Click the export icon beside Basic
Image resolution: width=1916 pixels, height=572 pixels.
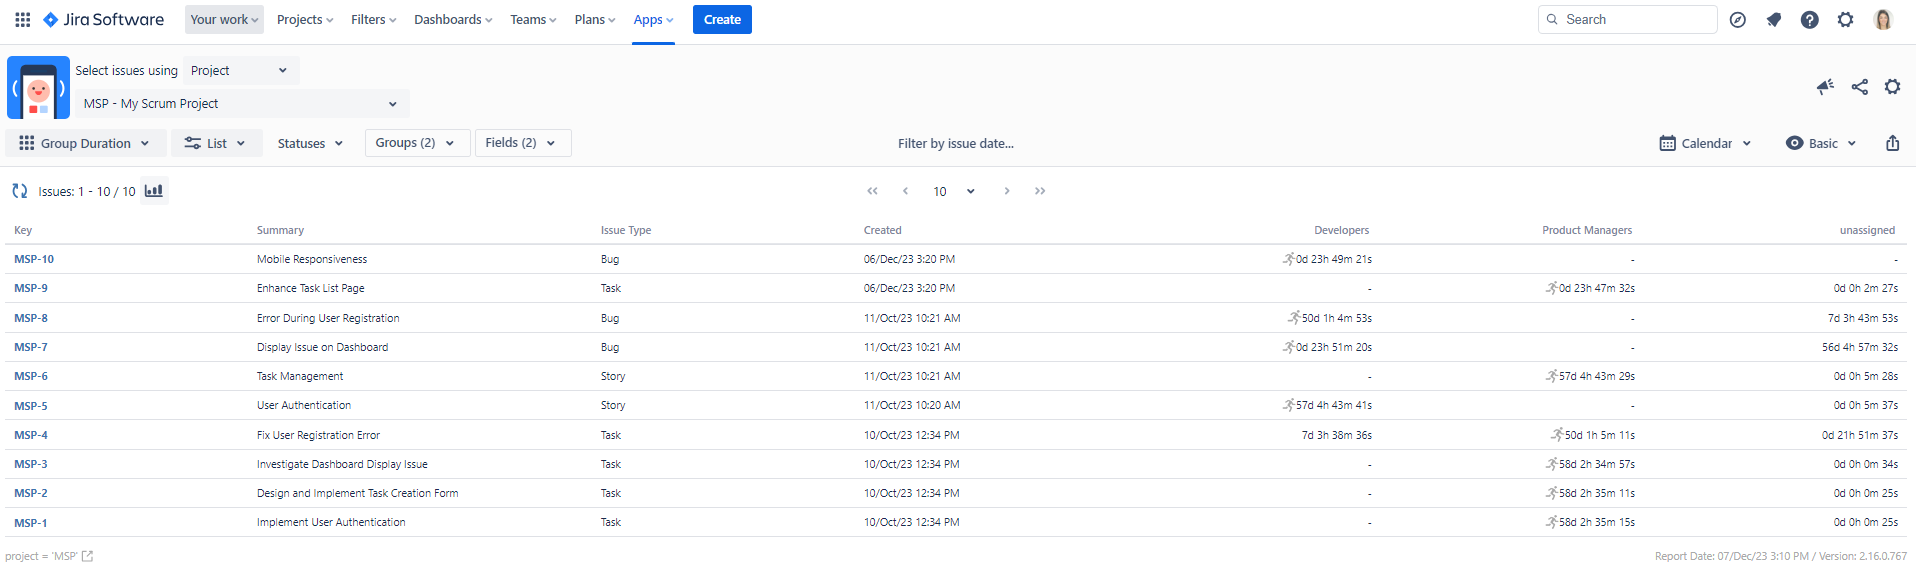pos(1892,143)
